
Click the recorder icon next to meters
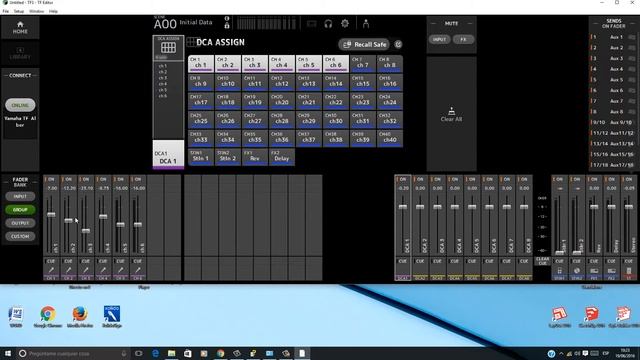(x=311, y=24)
